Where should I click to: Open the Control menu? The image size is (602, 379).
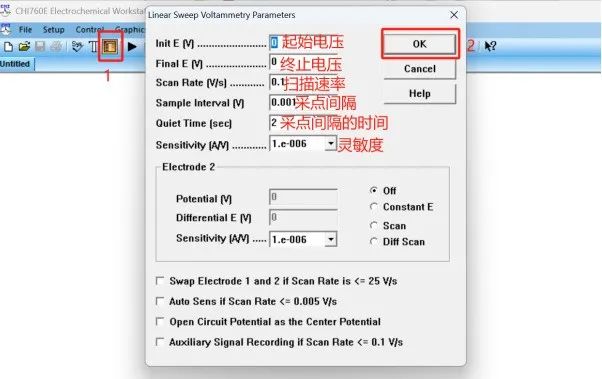click(x=89, y=30)
